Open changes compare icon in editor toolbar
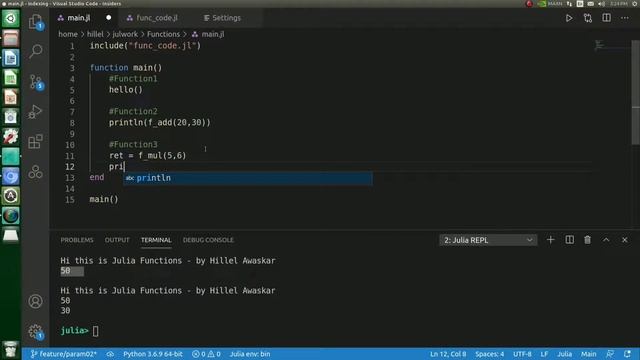Image resolution: width=640 pixels, height=360 pixels. pyautogui.click(x=587, y=18)
